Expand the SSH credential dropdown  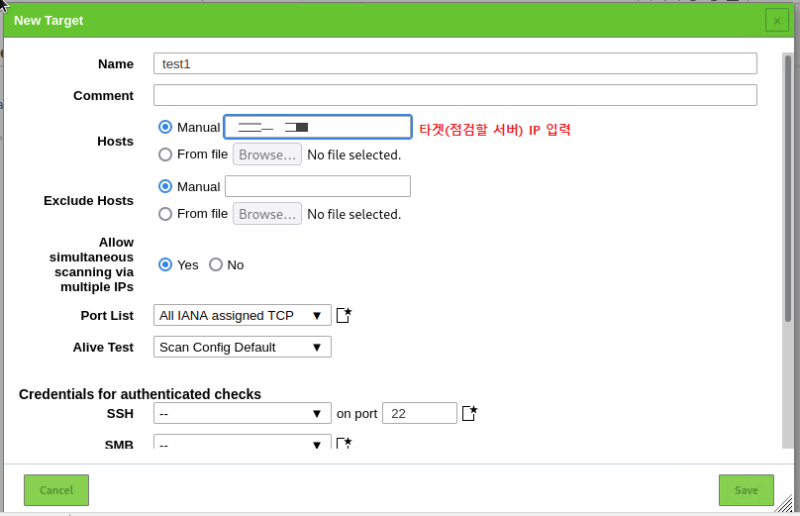[242, 414]
